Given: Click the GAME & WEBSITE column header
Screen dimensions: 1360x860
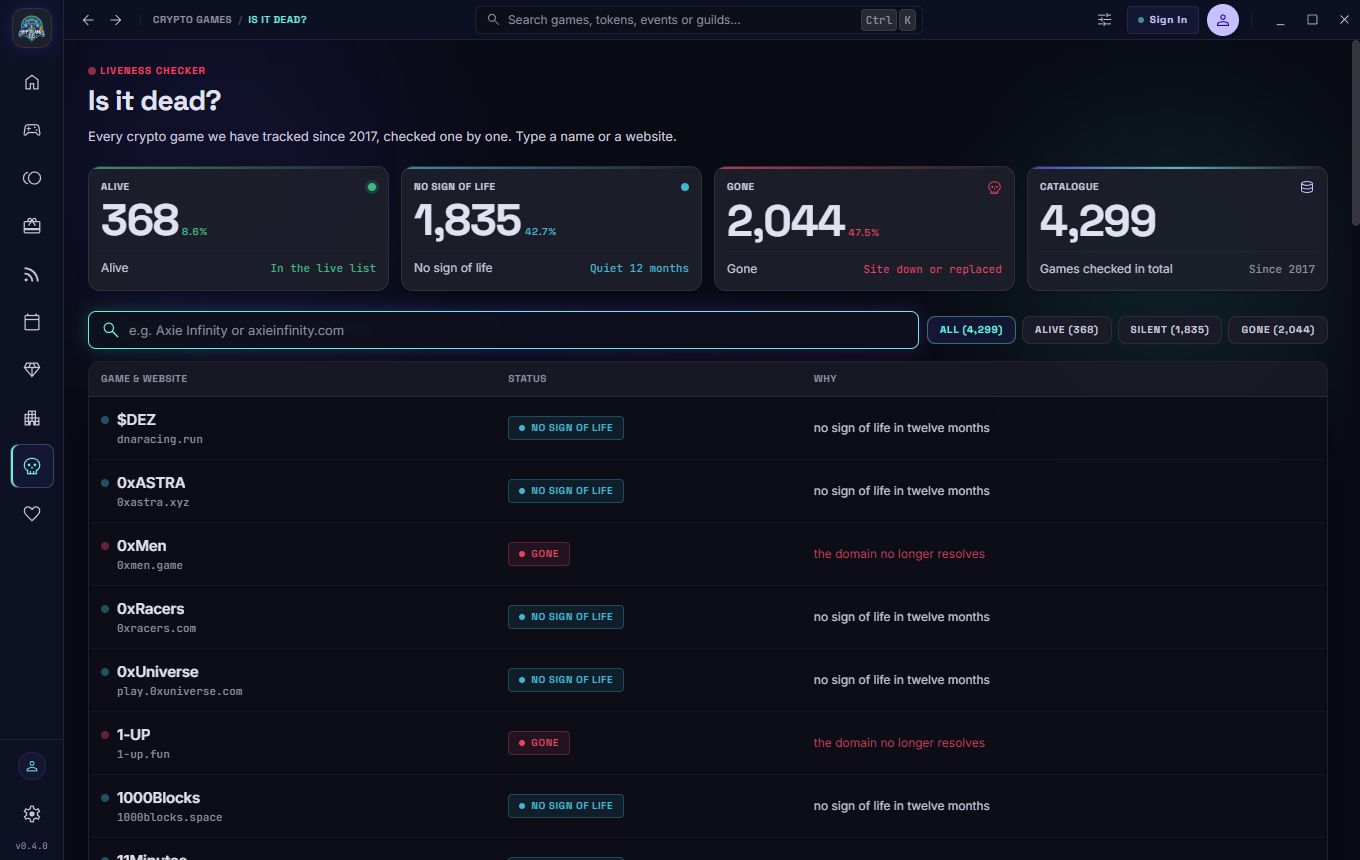Looking at the screenshot, I should [144, 379].
